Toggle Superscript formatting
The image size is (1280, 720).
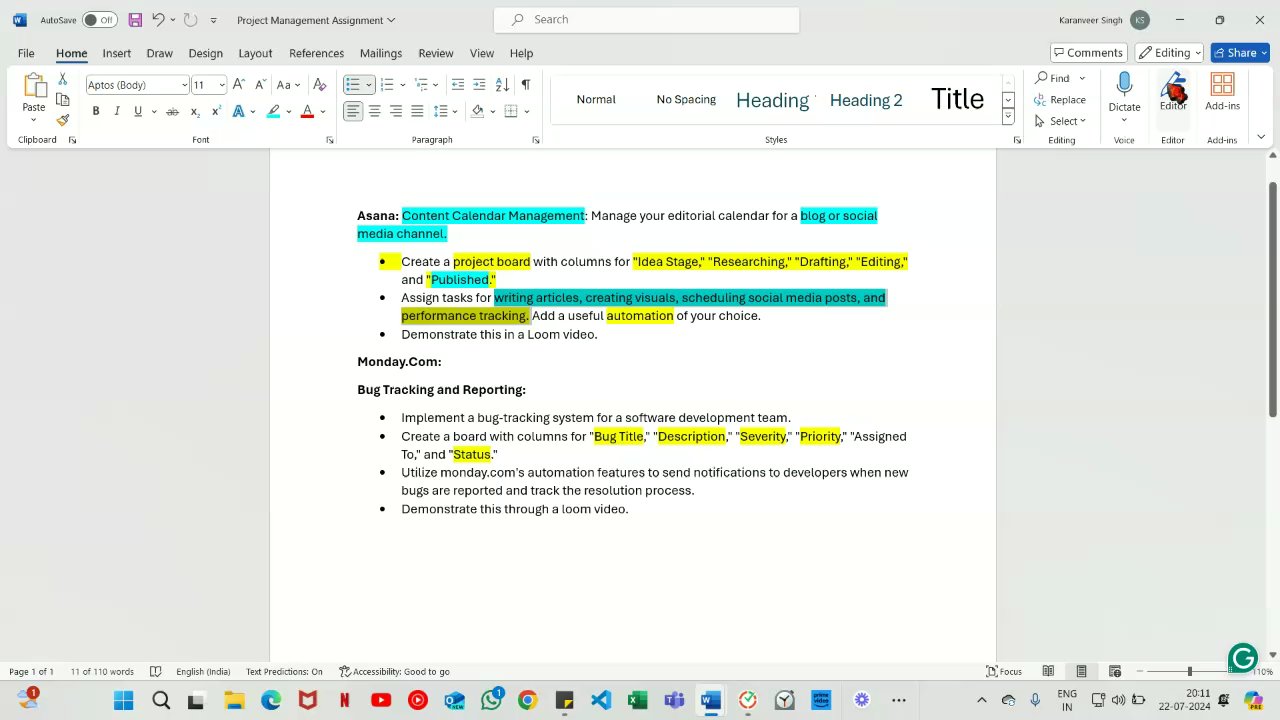216,111
